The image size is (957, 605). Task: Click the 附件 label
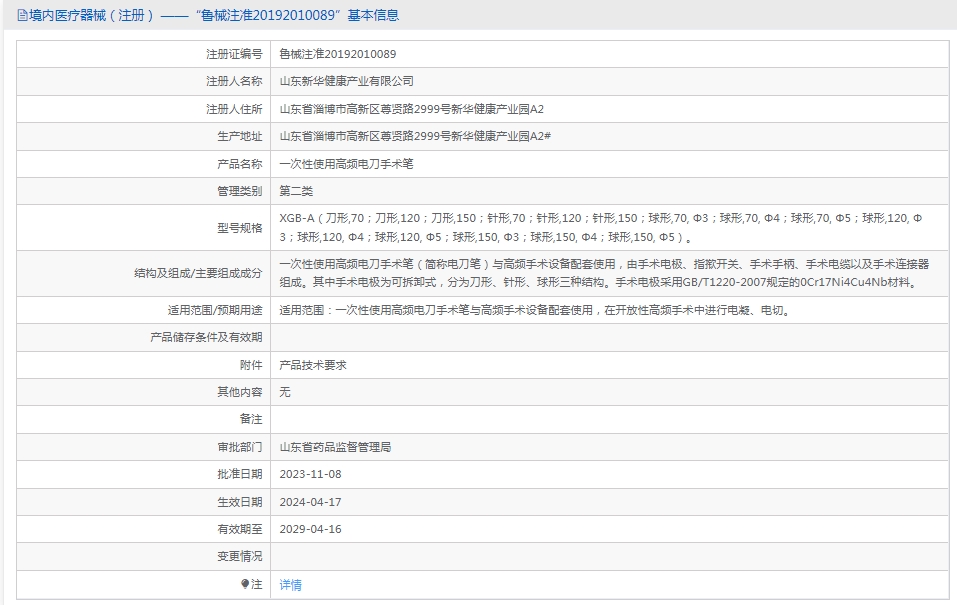tap(251, 365)
